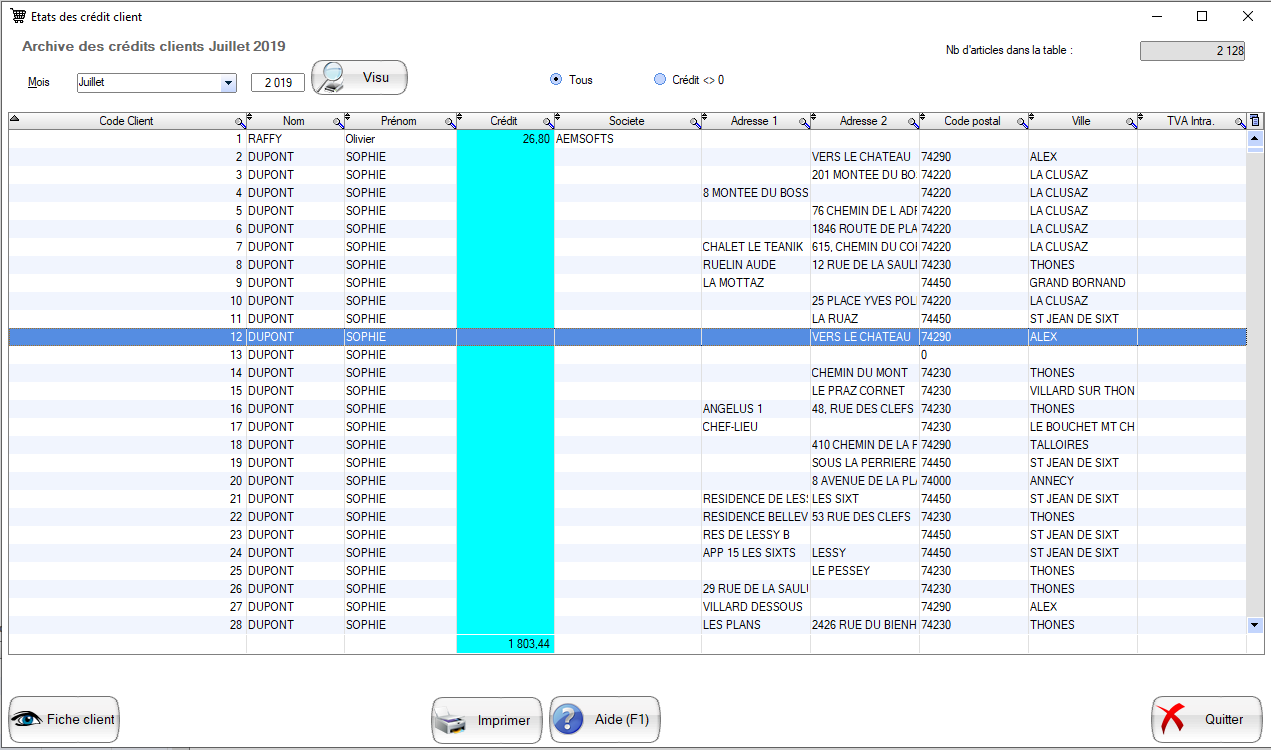Click the magnifier icon in Crédit column header
Screen dimensions: 1271x750
click(x=548, y=122)
